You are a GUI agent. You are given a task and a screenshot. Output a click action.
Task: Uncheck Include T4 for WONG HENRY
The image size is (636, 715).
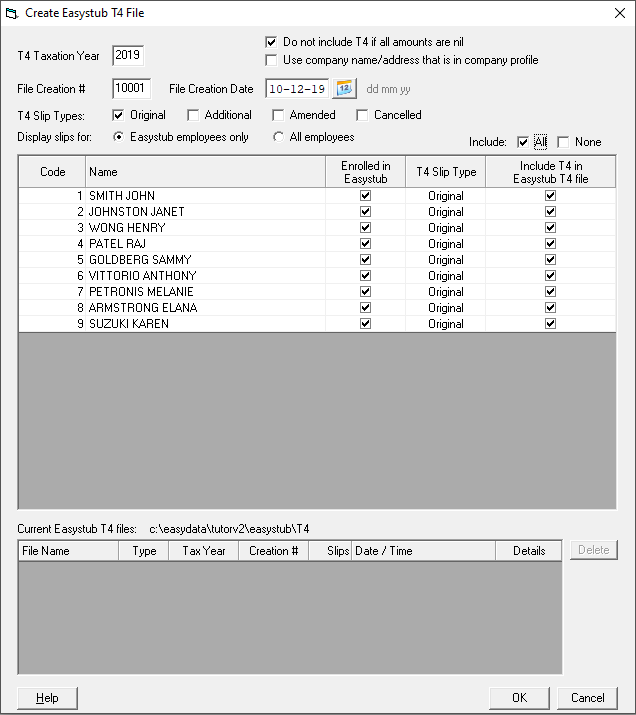[550, 228]
